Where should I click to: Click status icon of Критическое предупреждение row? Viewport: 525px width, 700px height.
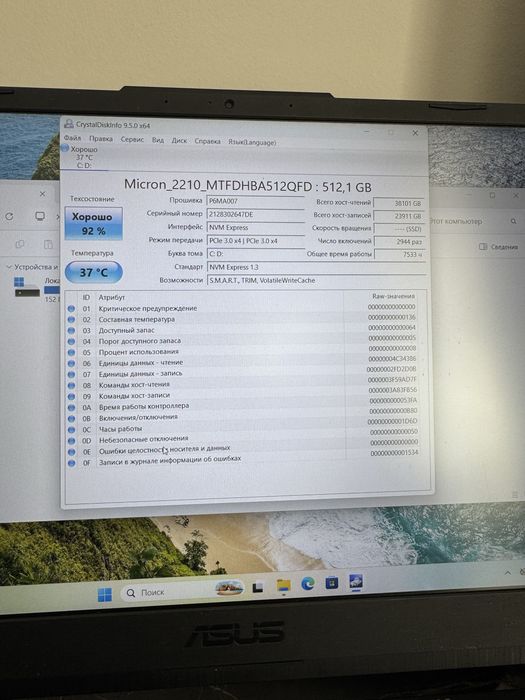[x=71, y=308]
